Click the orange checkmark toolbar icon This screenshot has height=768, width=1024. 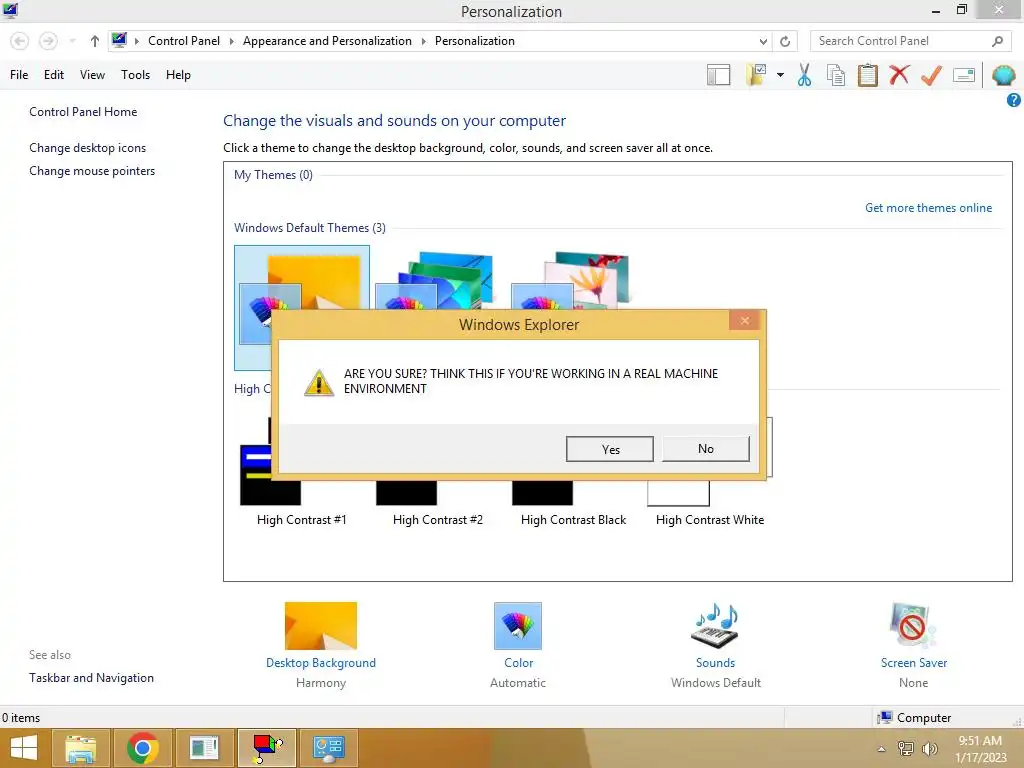click(x=931, y=75)
